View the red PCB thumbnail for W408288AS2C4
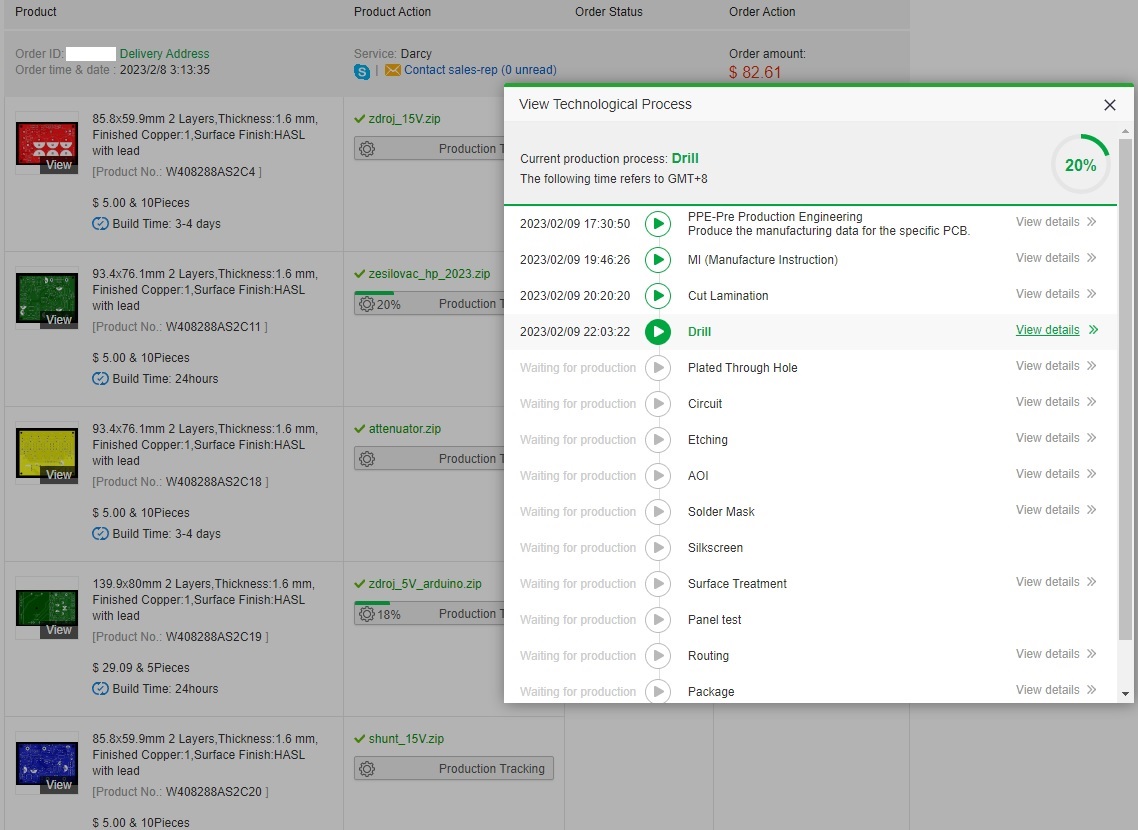Image resolution: width=1138 pixels, height=830 pixels. (46, 143)
